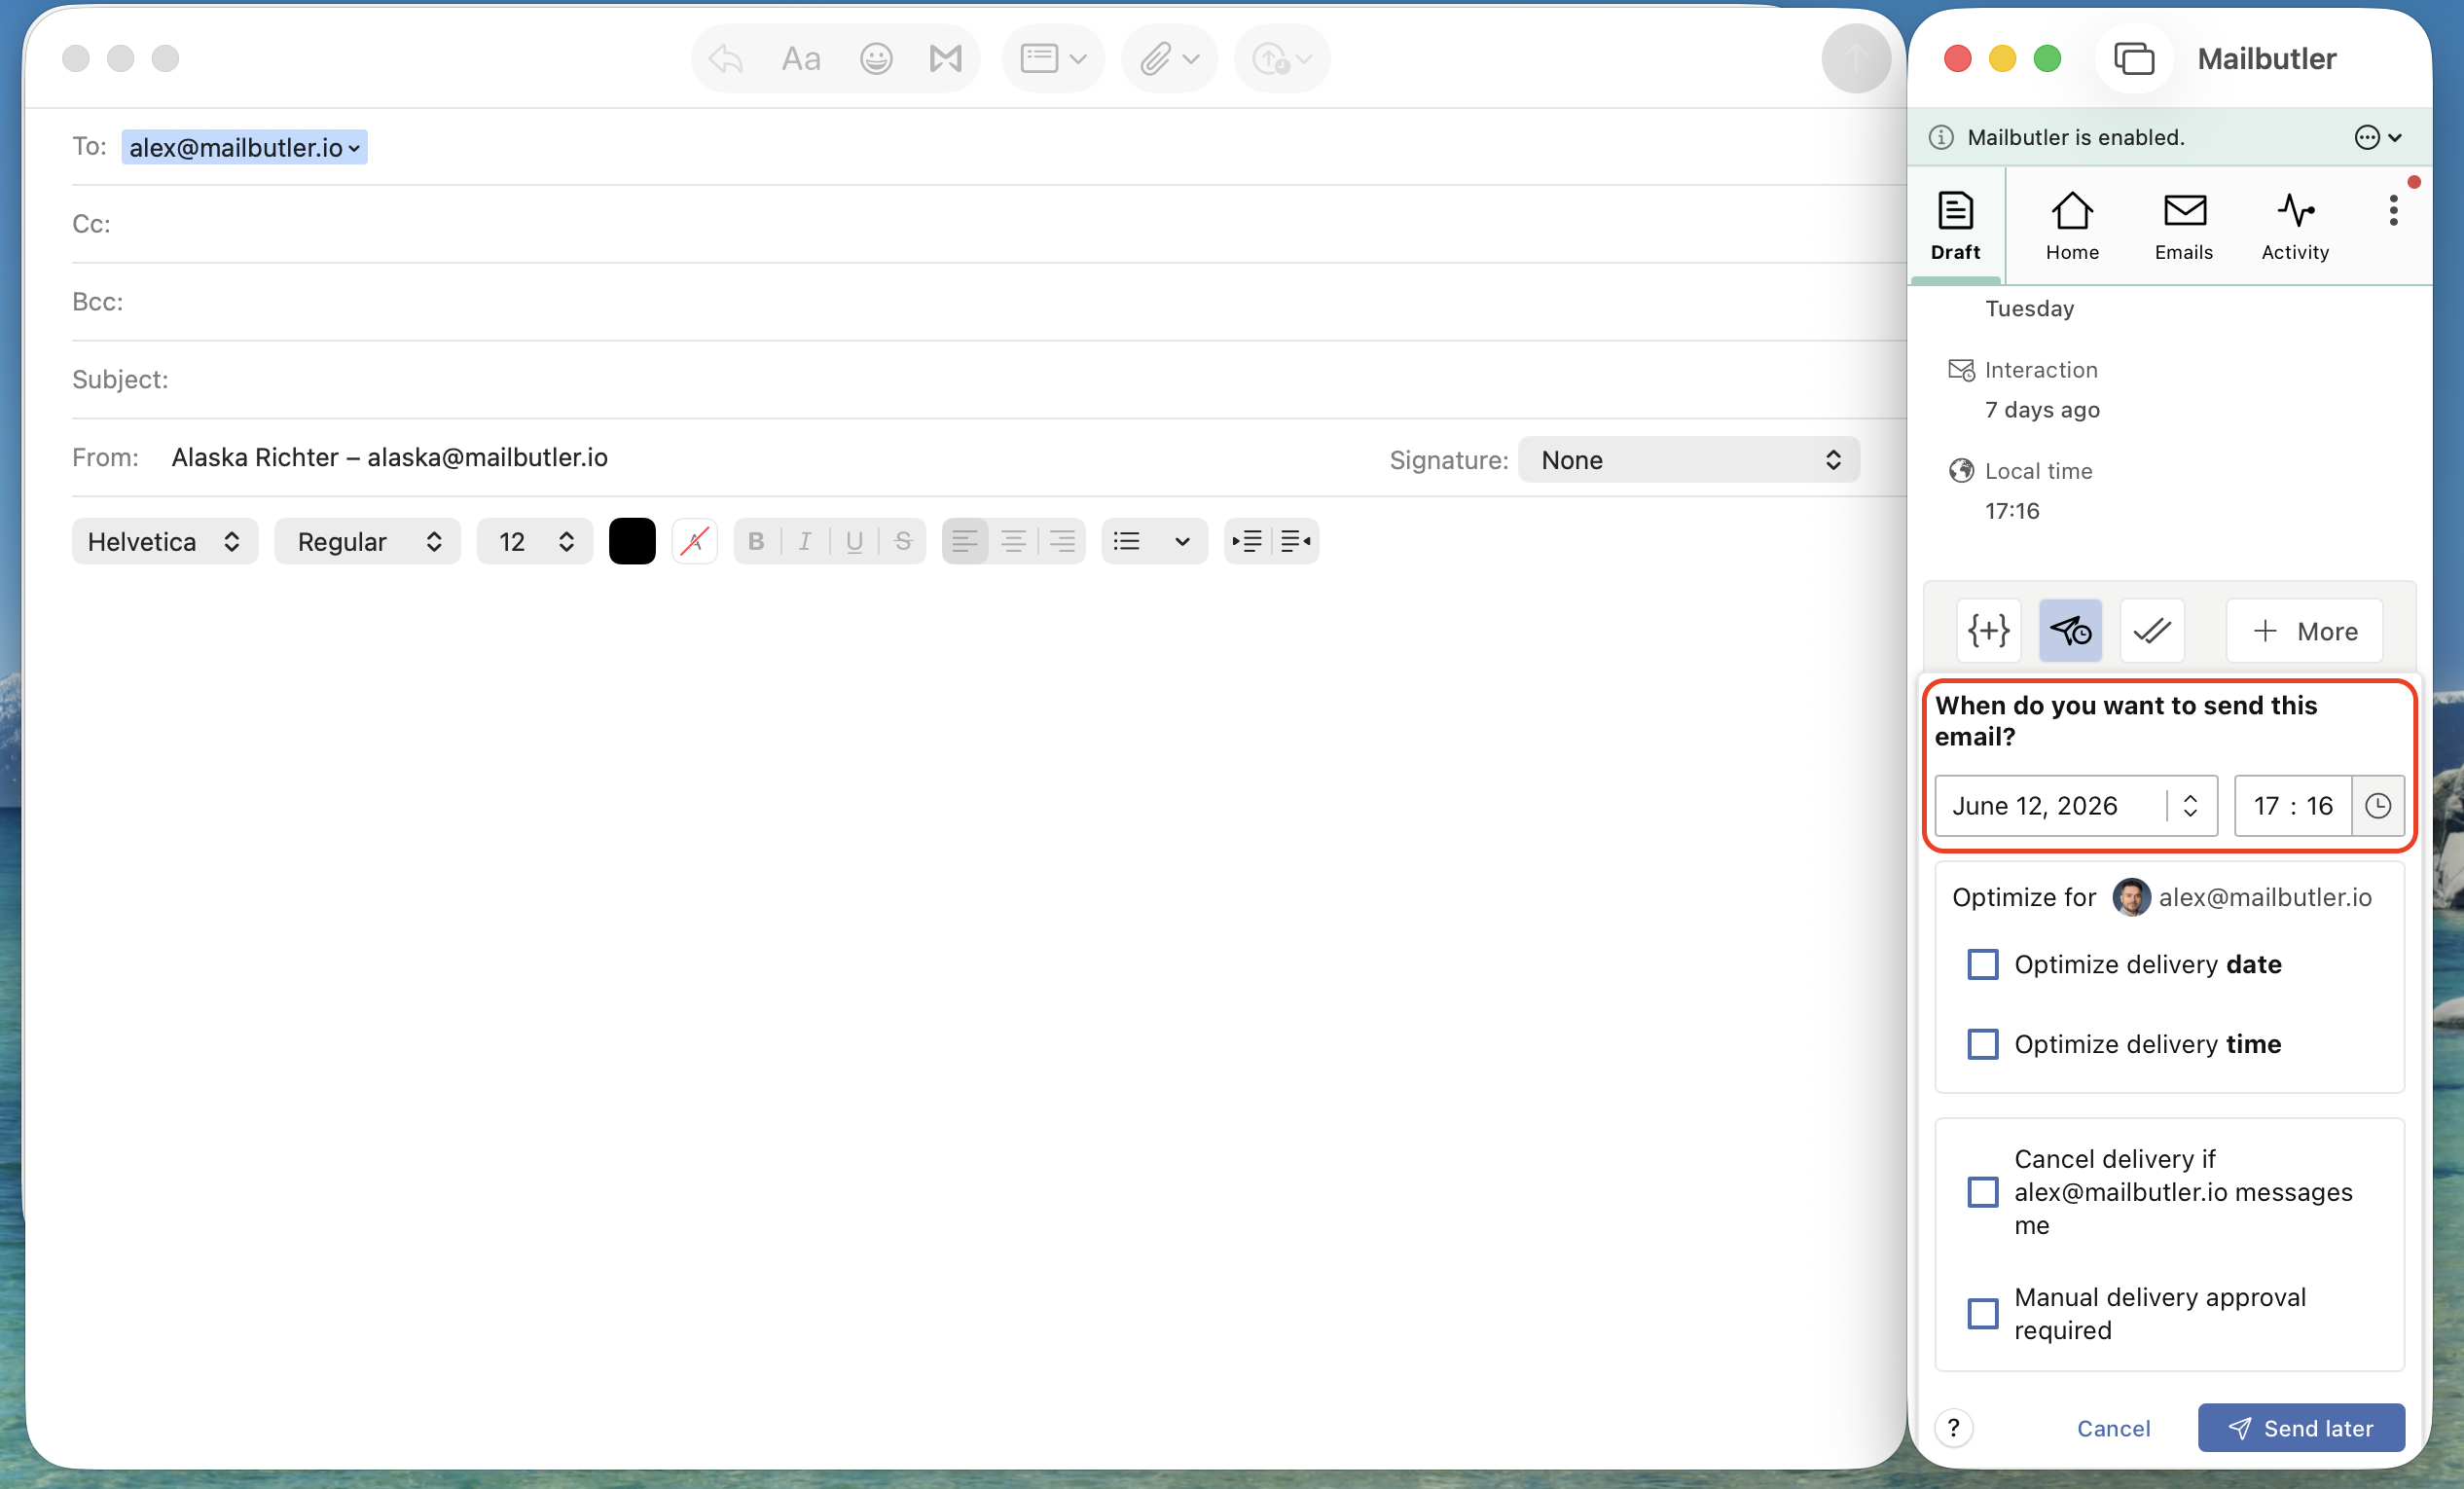Click the message template braces icon
2464x1489 pixels.
[1988, 631]
